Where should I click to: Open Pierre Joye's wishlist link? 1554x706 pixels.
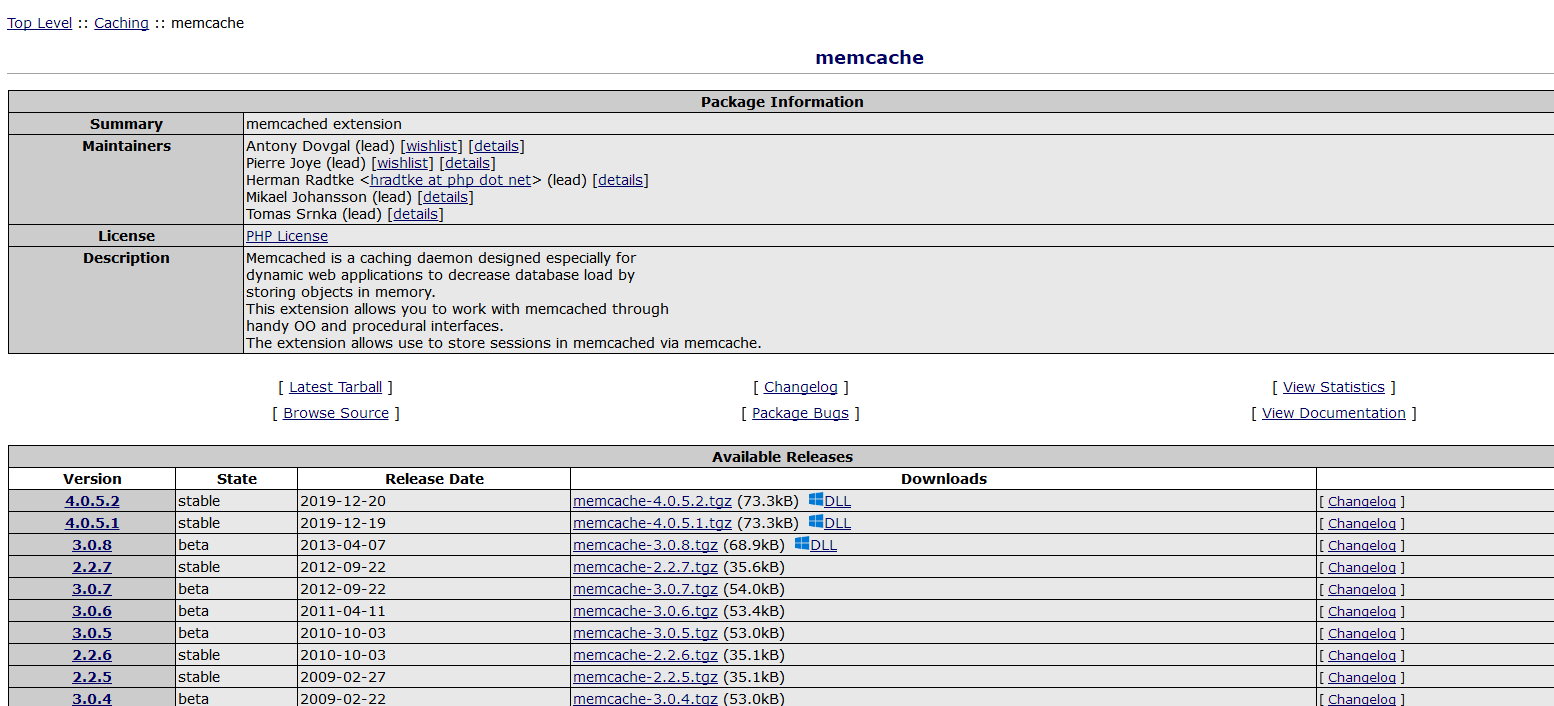[x=402, y=163]
